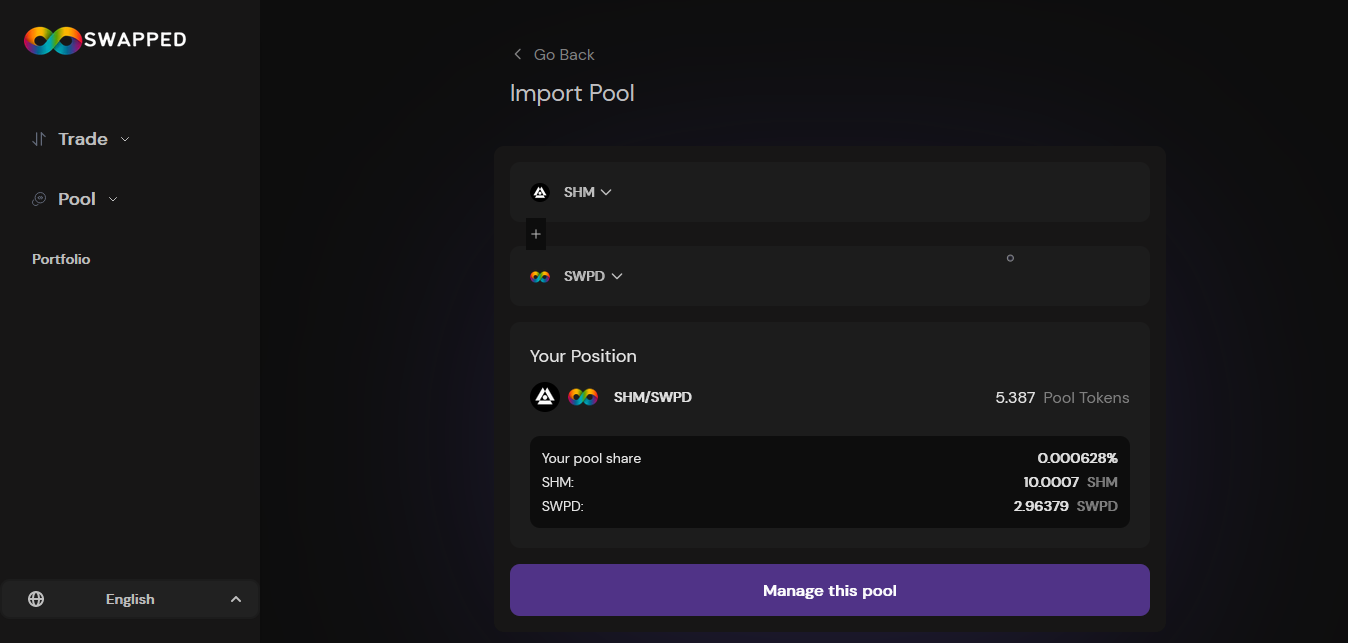Select the Trade menu item

pyautogui.click(x=83, y=139)
